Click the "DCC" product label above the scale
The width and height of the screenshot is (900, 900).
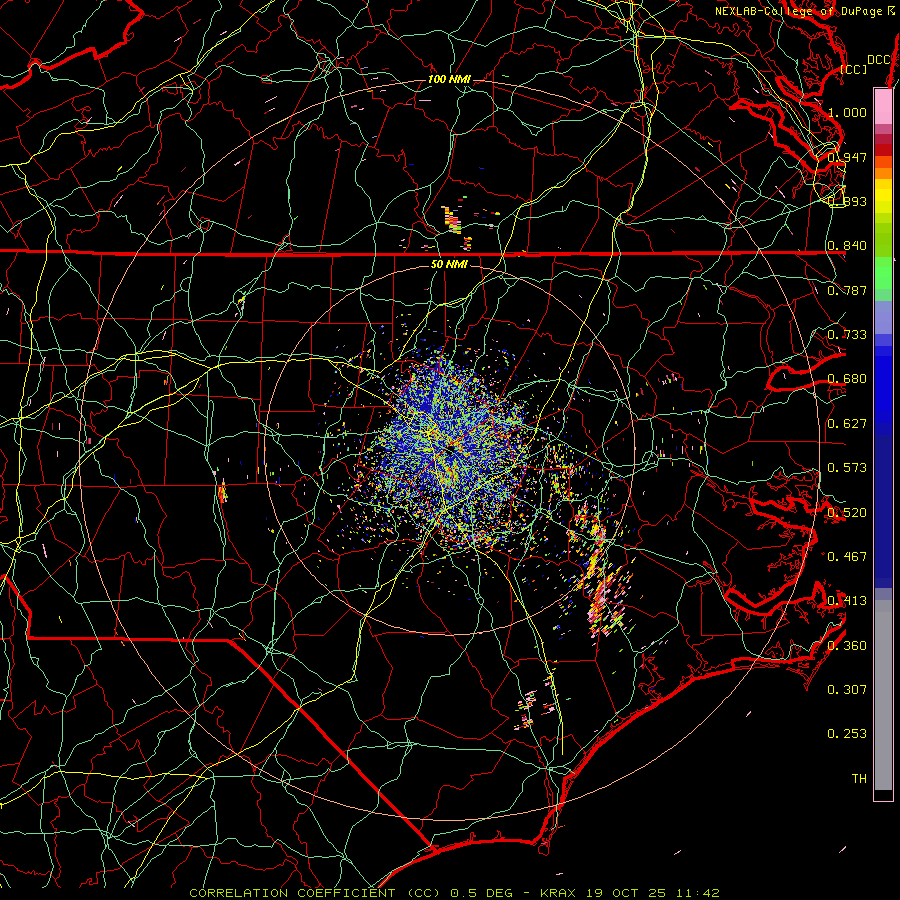(878, 60)
